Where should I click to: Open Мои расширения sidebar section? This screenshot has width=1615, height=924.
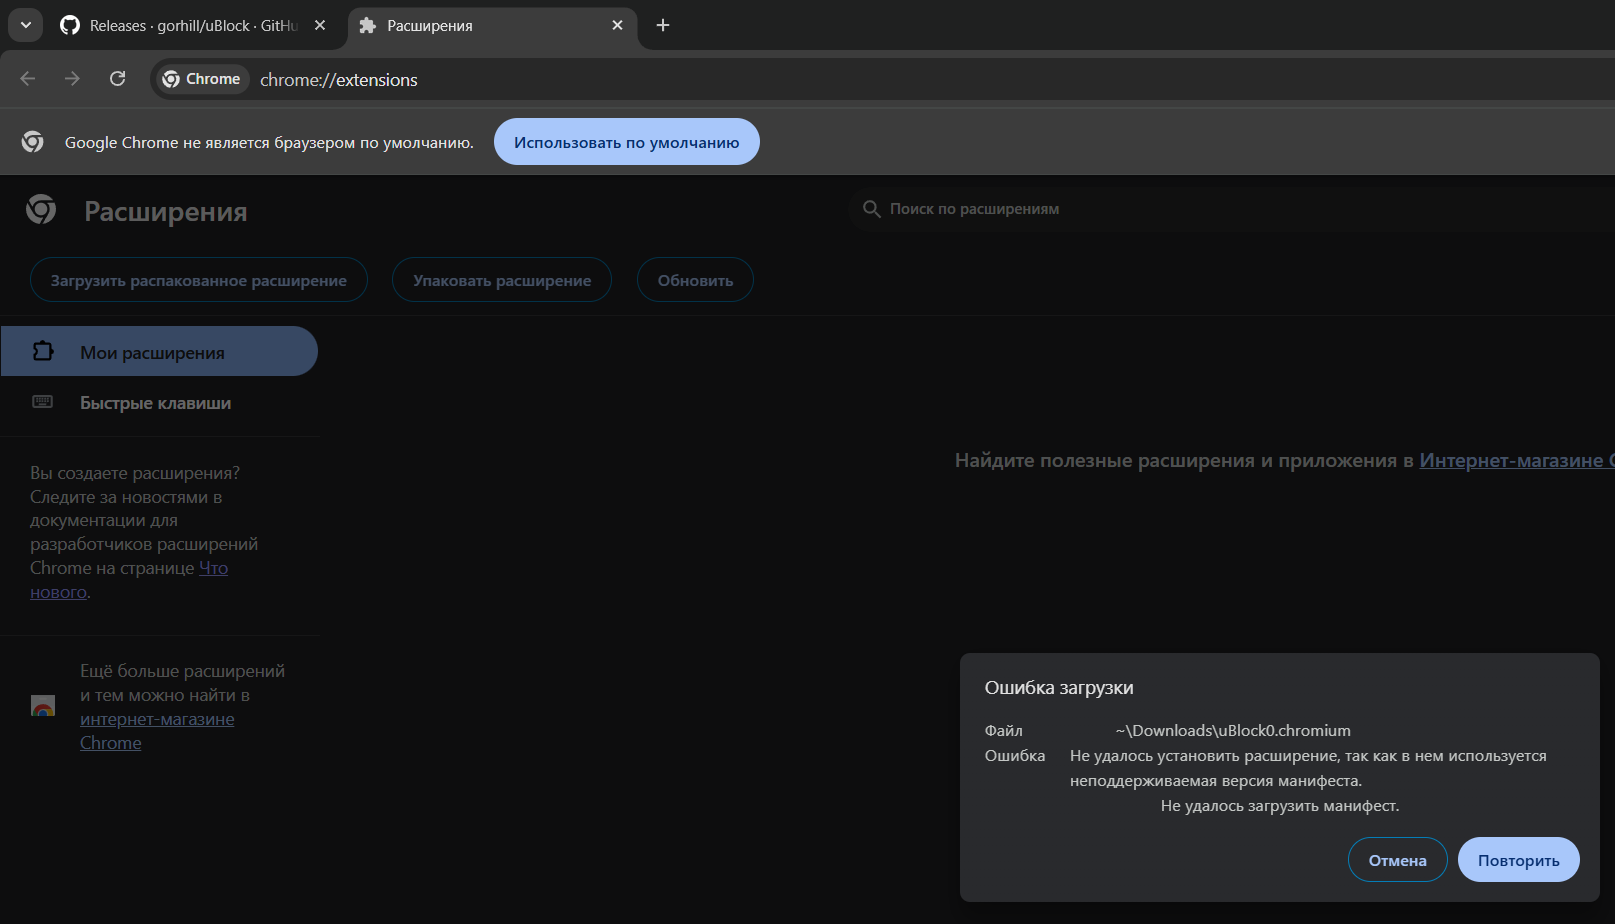pos(159,351)
